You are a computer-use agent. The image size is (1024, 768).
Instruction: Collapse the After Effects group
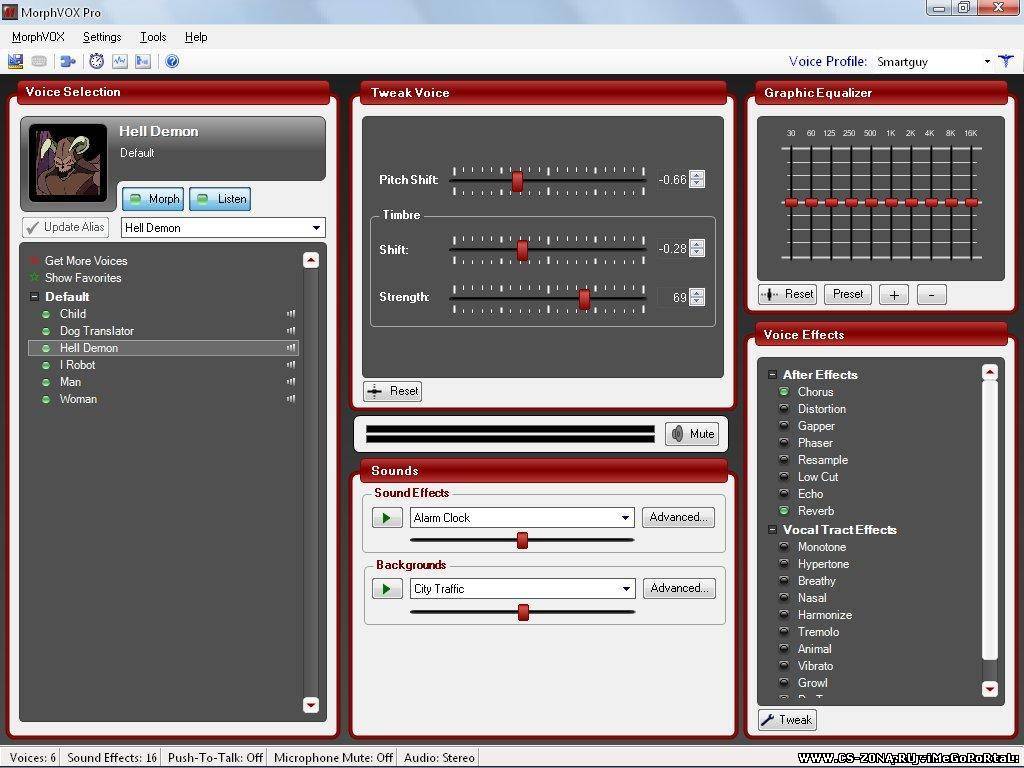(x=772, y=375)
